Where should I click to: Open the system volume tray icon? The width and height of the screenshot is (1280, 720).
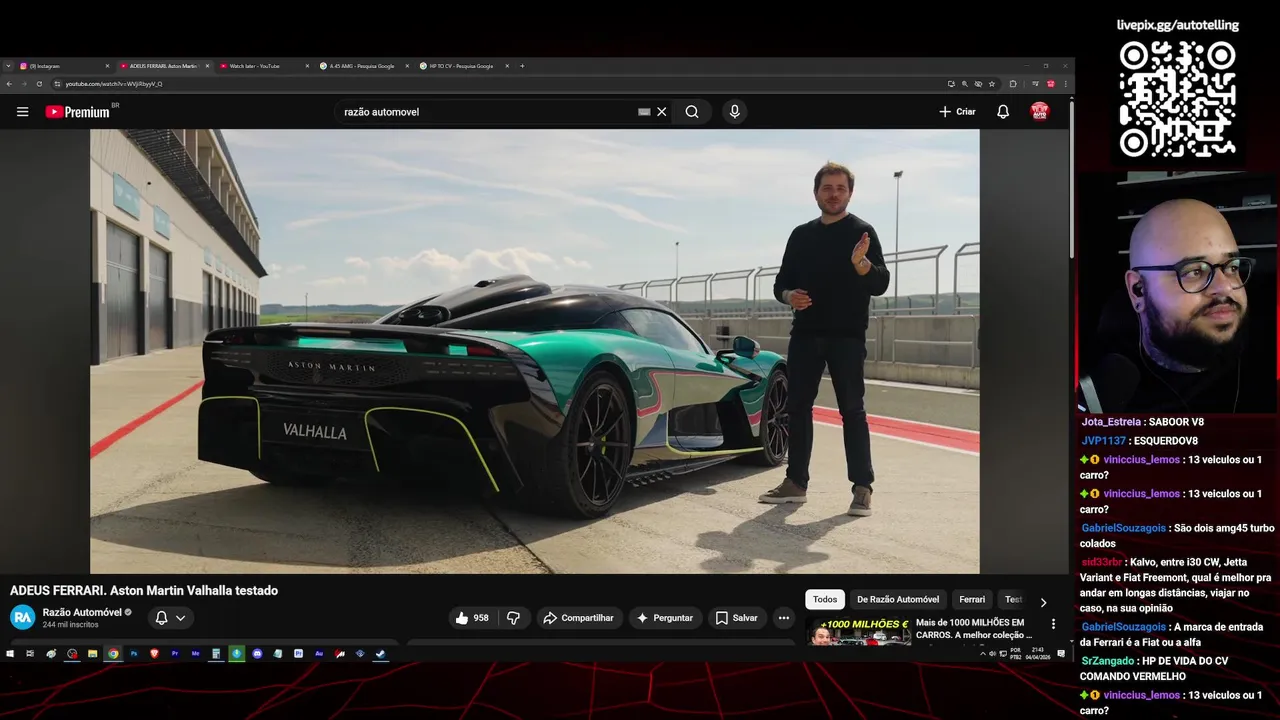coord(992,653)
